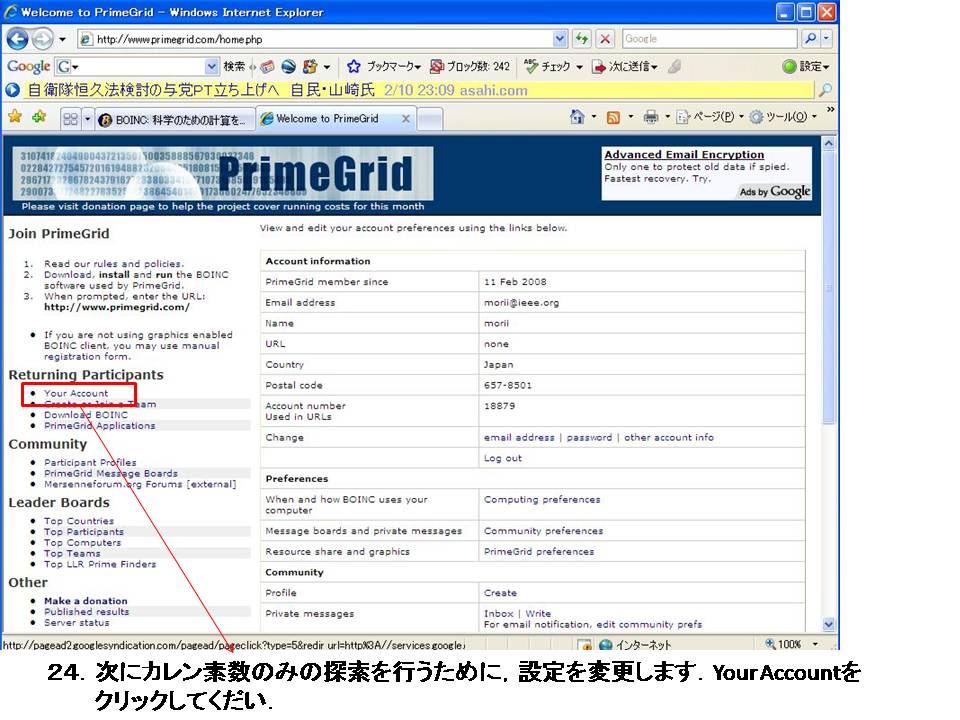Open the Server status link
Image resolution: width=960 pixels, height=720 pixels.
click(x=77, y=622)
